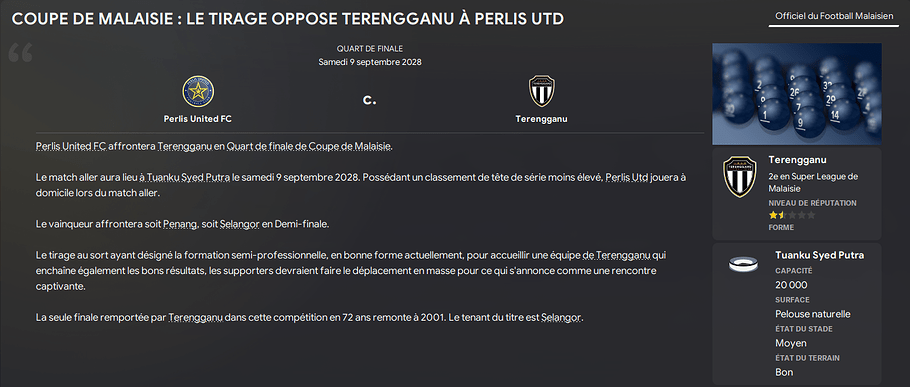Select the Officiel du Football Malaisien tab

(x=834, y=16)
